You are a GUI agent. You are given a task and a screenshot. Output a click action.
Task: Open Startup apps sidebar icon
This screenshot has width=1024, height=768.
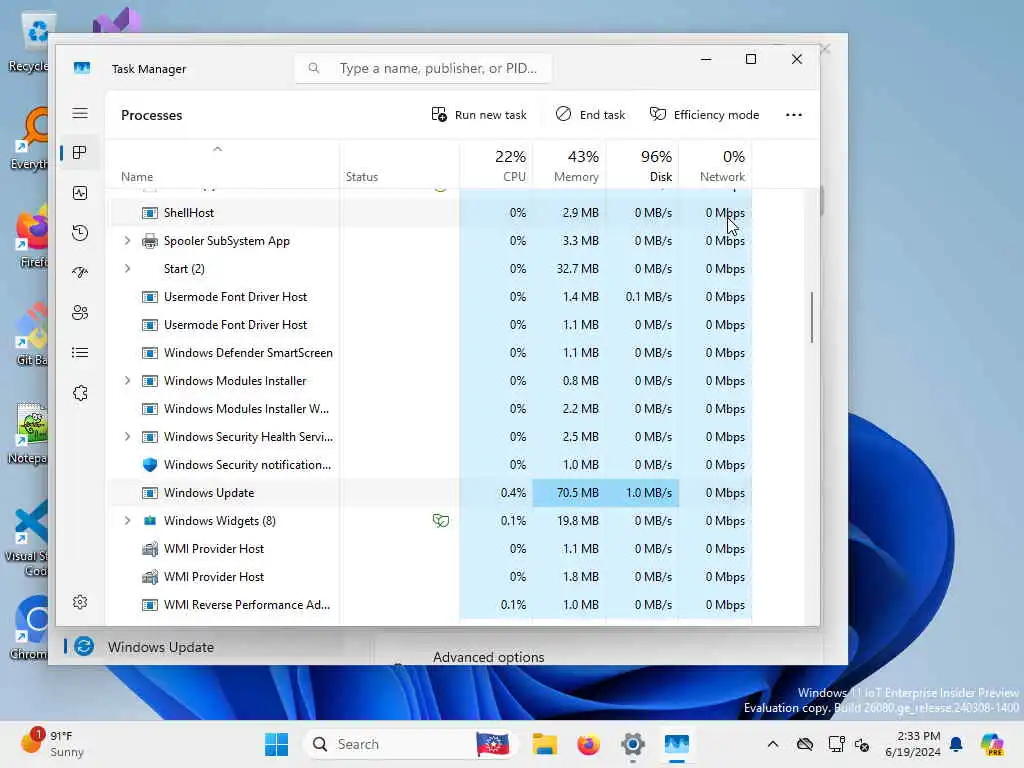[80, 273]
